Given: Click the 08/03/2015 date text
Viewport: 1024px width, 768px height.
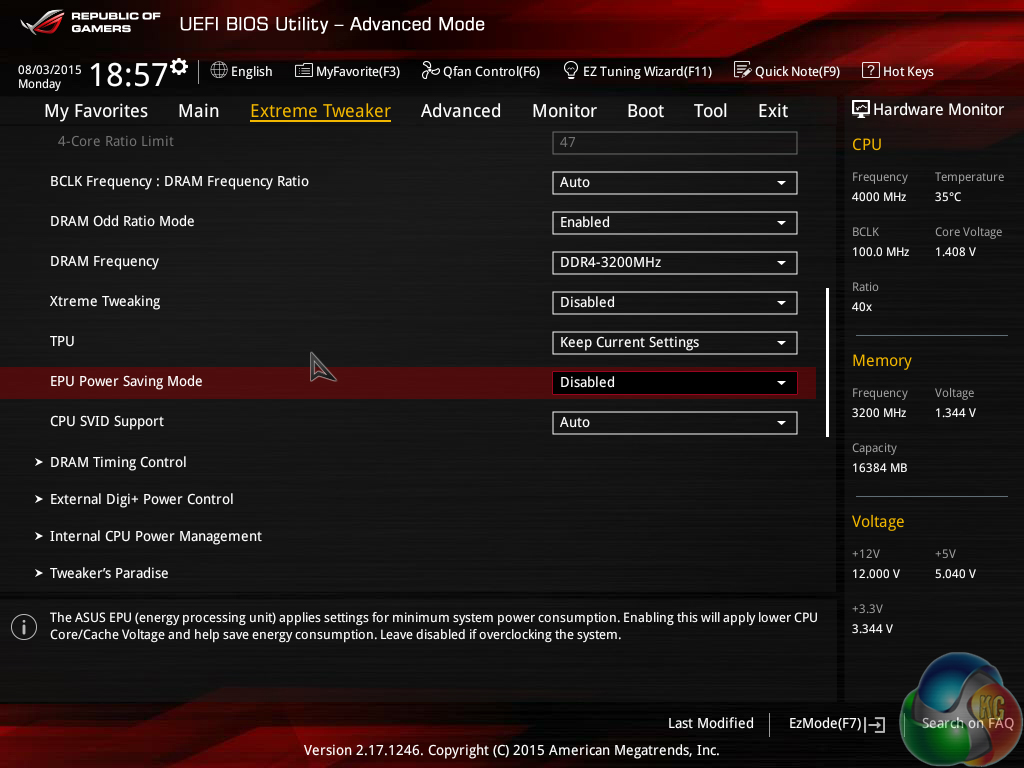Looking at the screenshot, I should pos(50,70).
